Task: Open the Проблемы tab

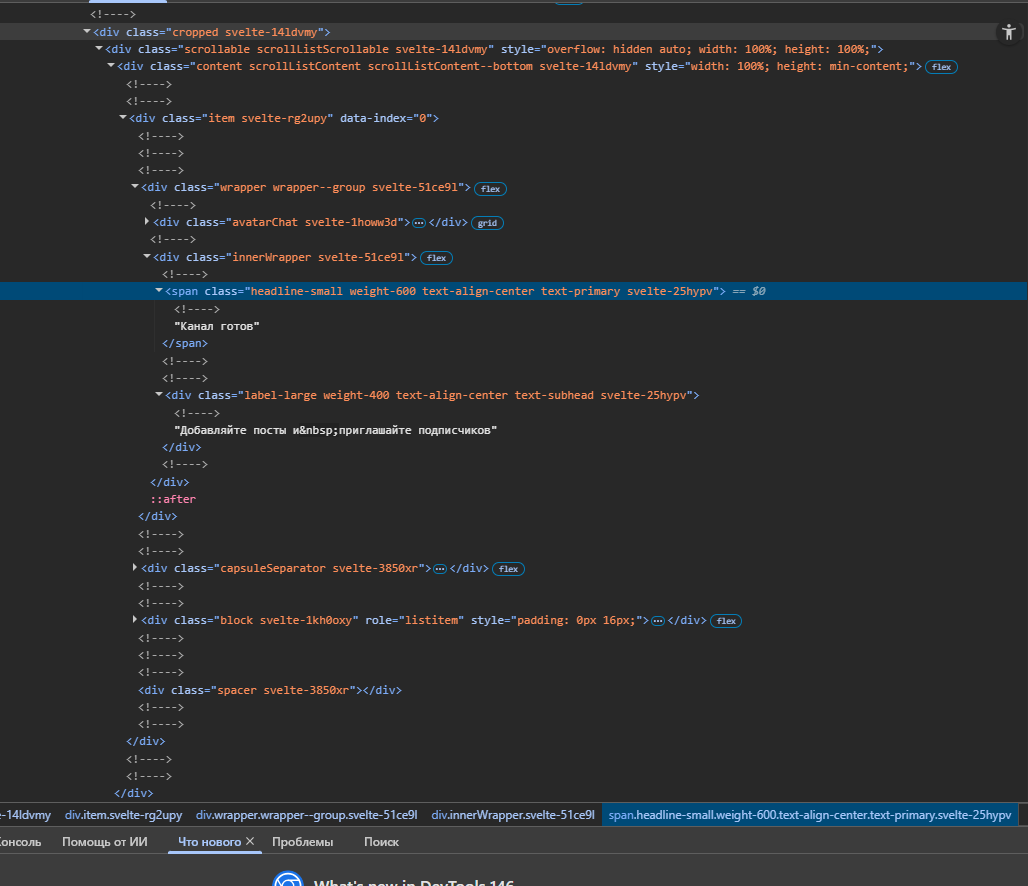Action: pos(302,842)
